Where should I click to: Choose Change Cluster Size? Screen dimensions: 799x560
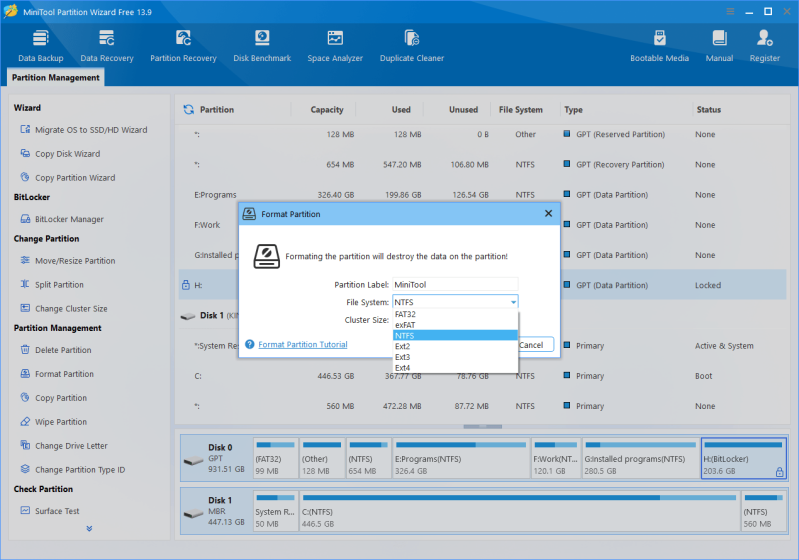click(64, 309)
